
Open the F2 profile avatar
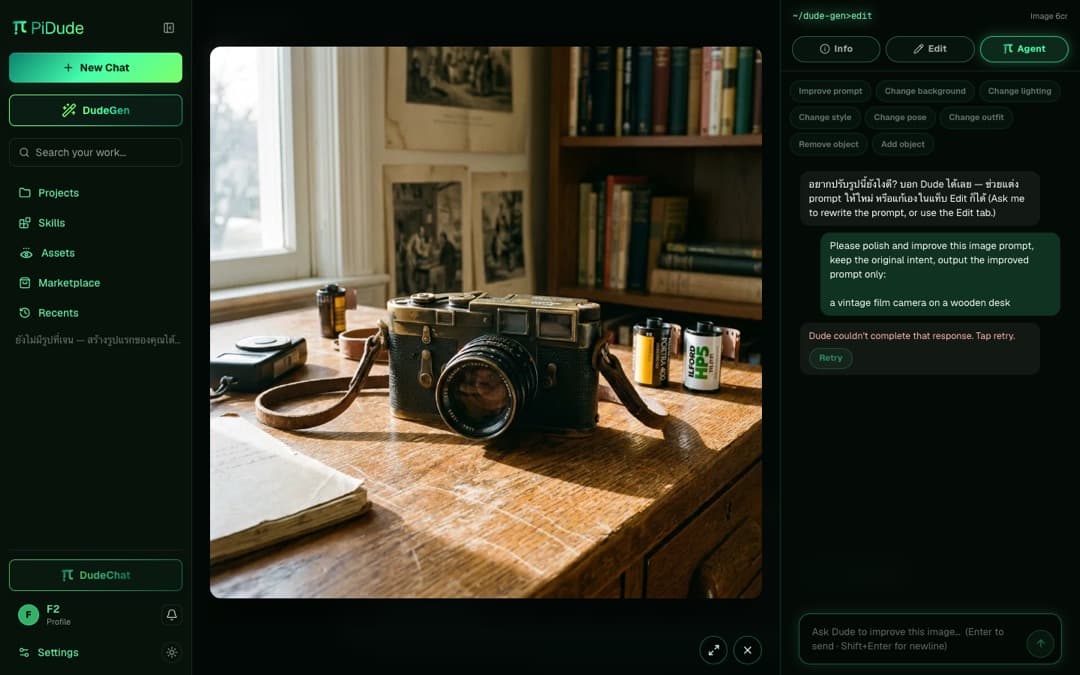(x=28, y=614)
